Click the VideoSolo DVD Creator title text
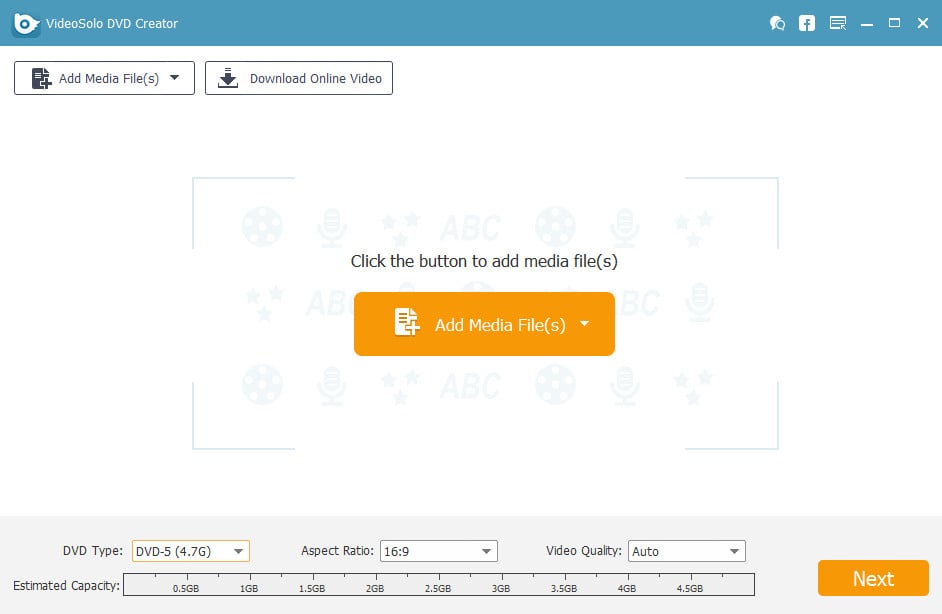 [x=112, y=23]
